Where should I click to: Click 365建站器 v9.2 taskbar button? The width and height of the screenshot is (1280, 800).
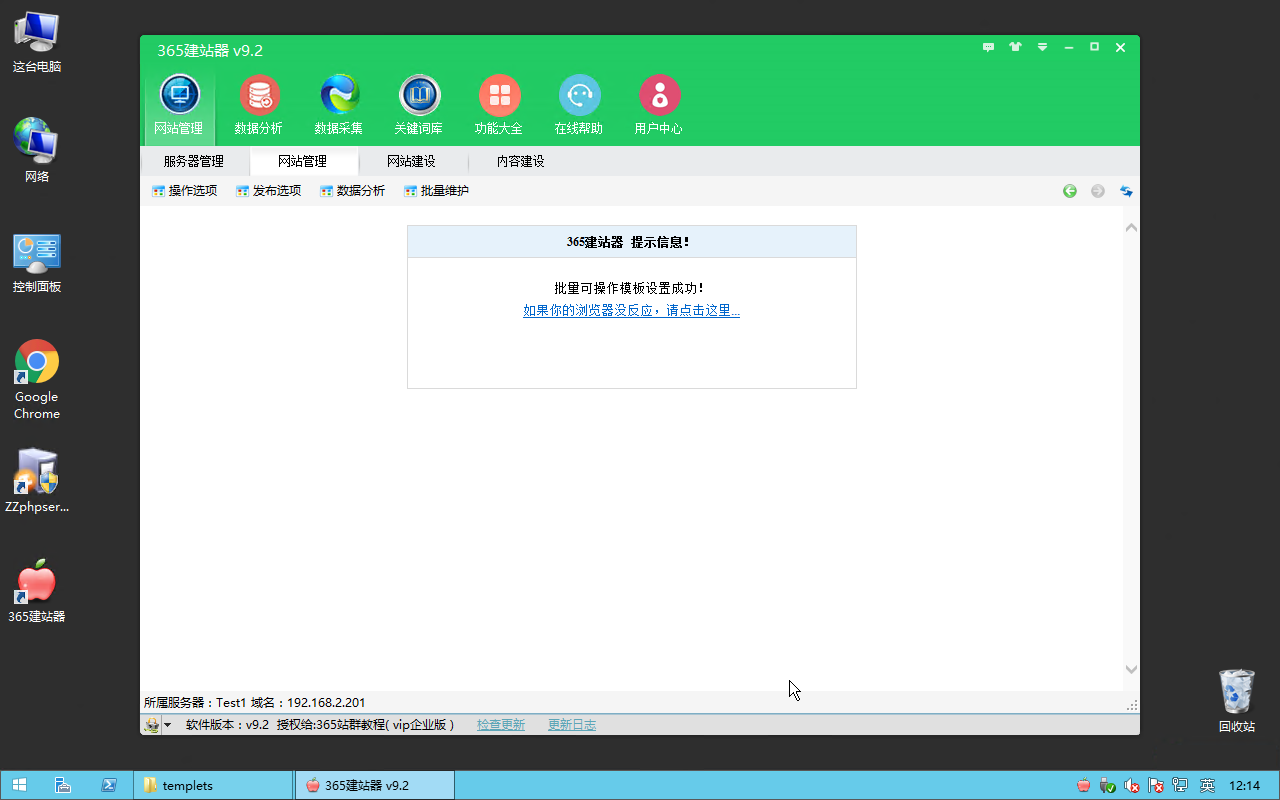tap(375, 785)
